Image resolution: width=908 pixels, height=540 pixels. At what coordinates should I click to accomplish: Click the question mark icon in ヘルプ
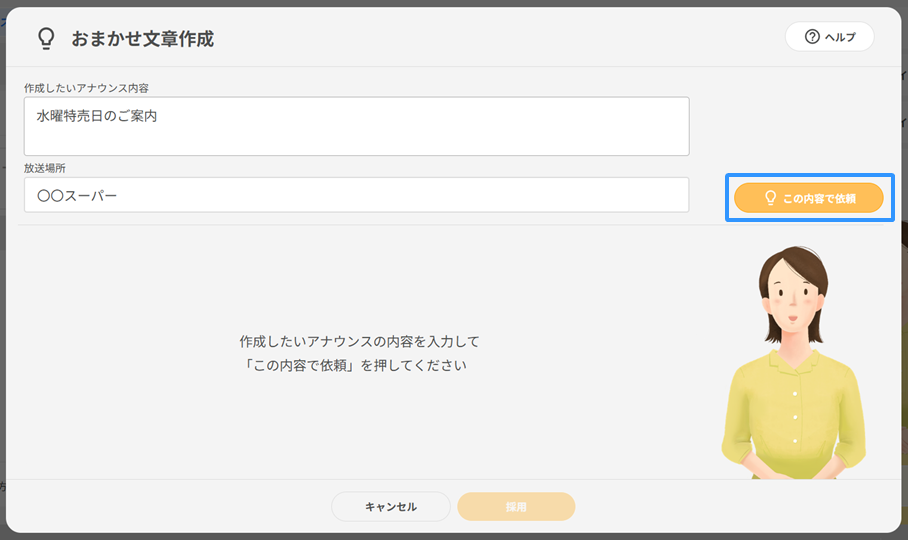pyautogui.click(x=812, y=37)
